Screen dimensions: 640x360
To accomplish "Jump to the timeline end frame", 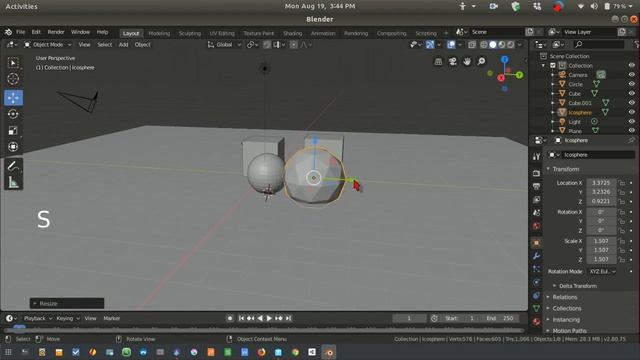I will 289,318.
